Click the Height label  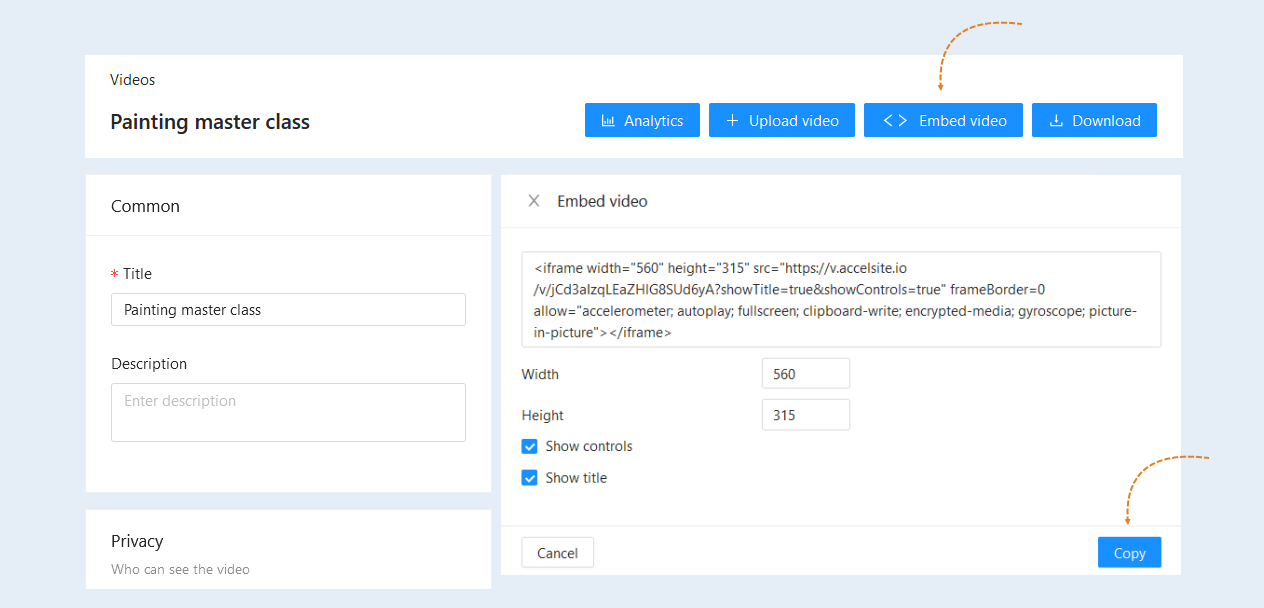point(543,415)
